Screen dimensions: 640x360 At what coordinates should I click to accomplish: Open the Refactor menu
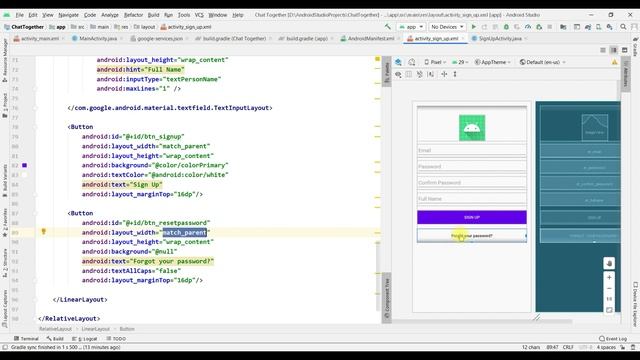coord(133,15)
